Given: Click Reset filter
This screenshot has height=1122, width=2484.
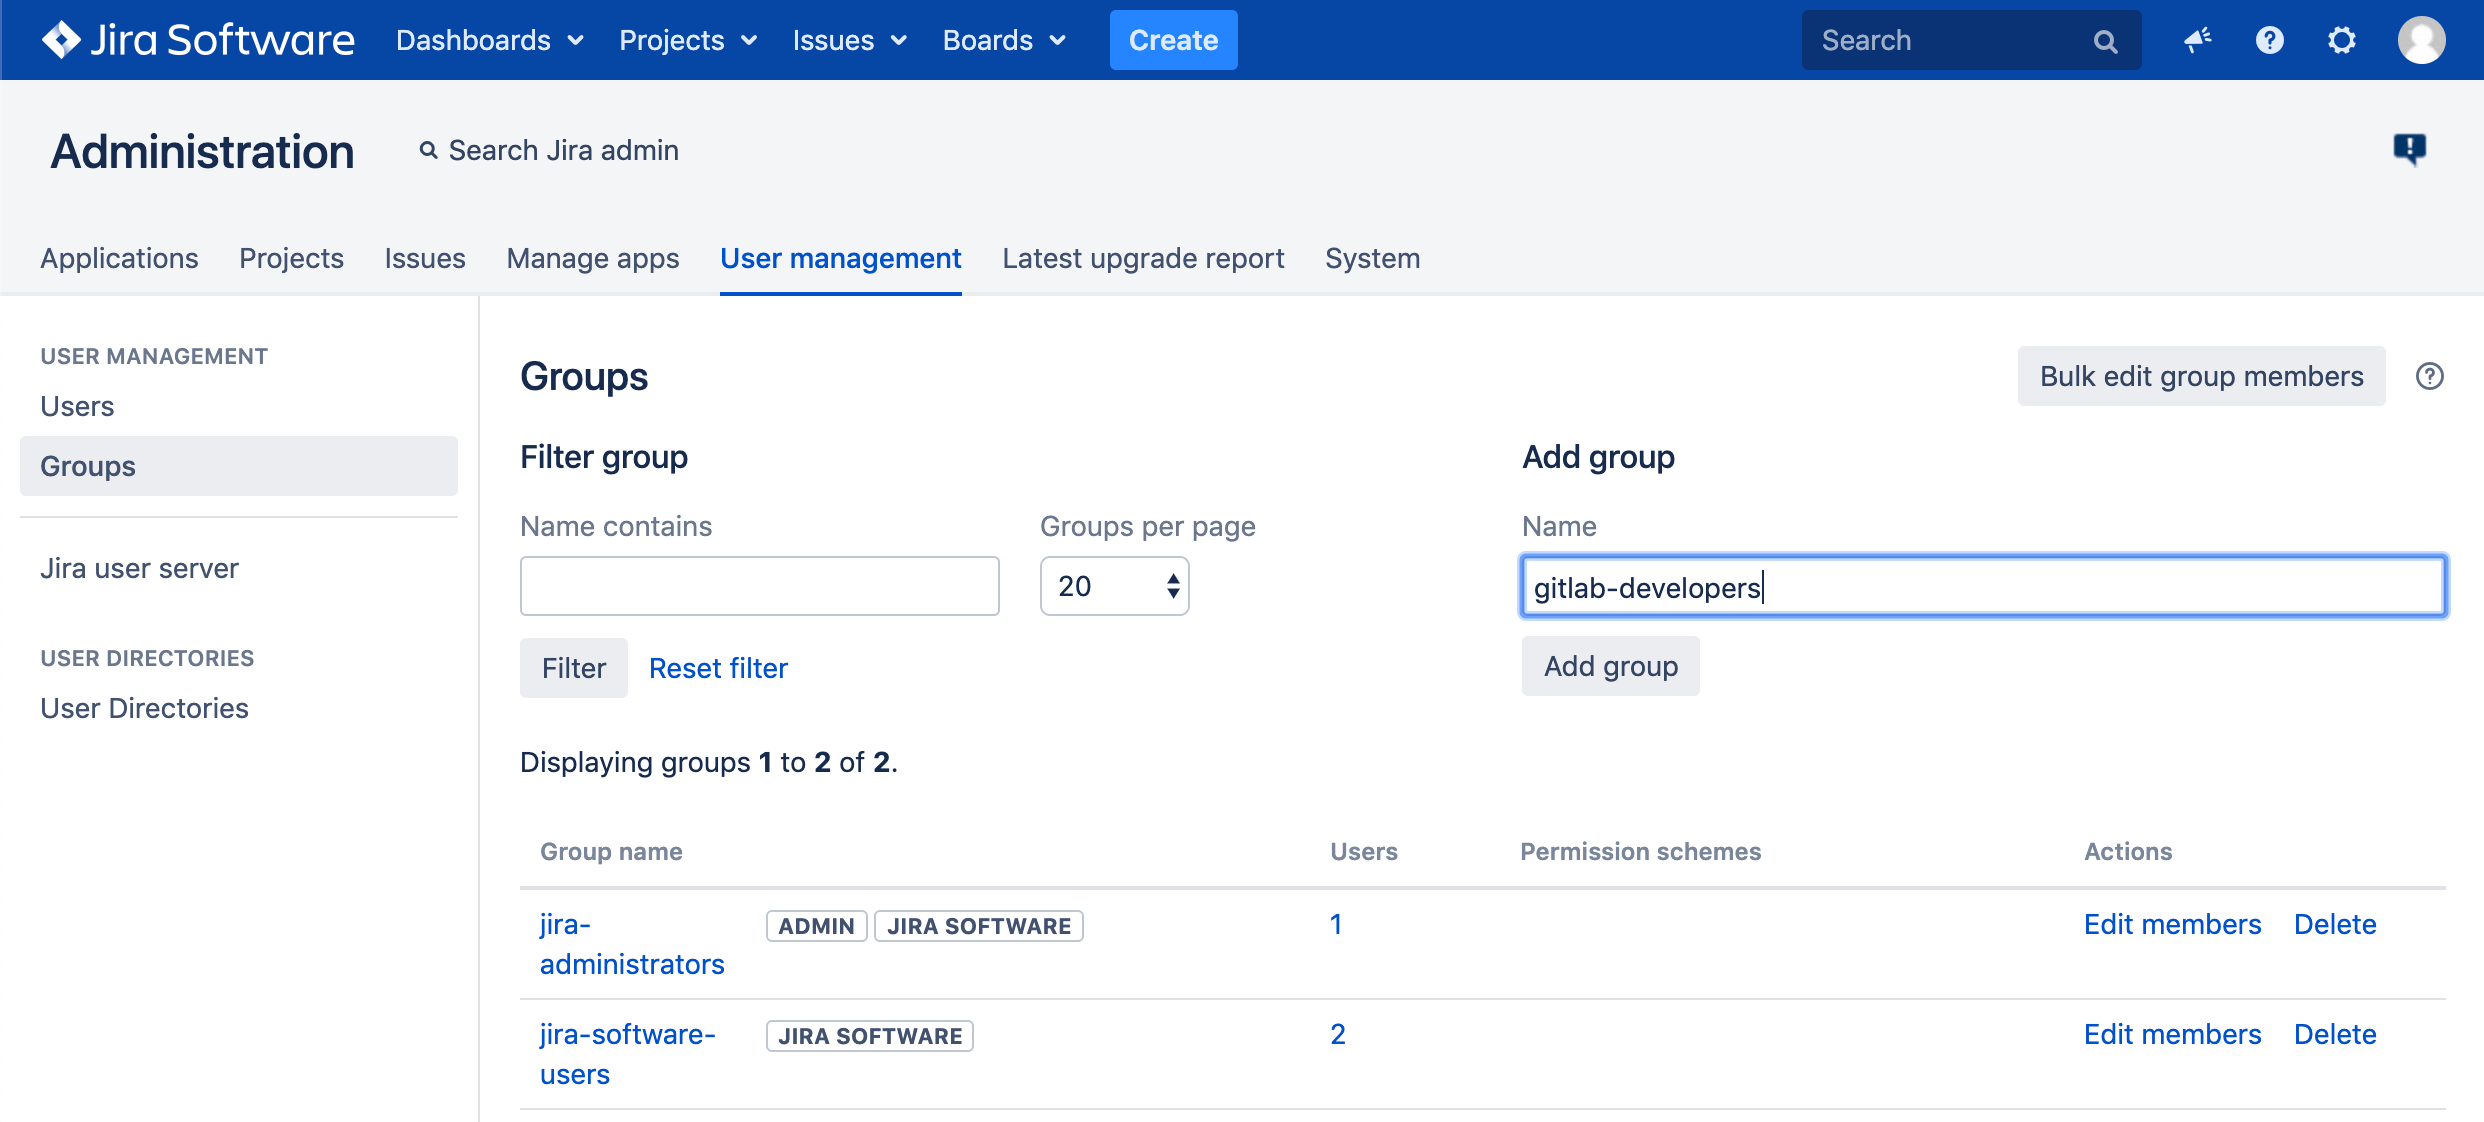Looking at the screenshot, I should 717,667.
